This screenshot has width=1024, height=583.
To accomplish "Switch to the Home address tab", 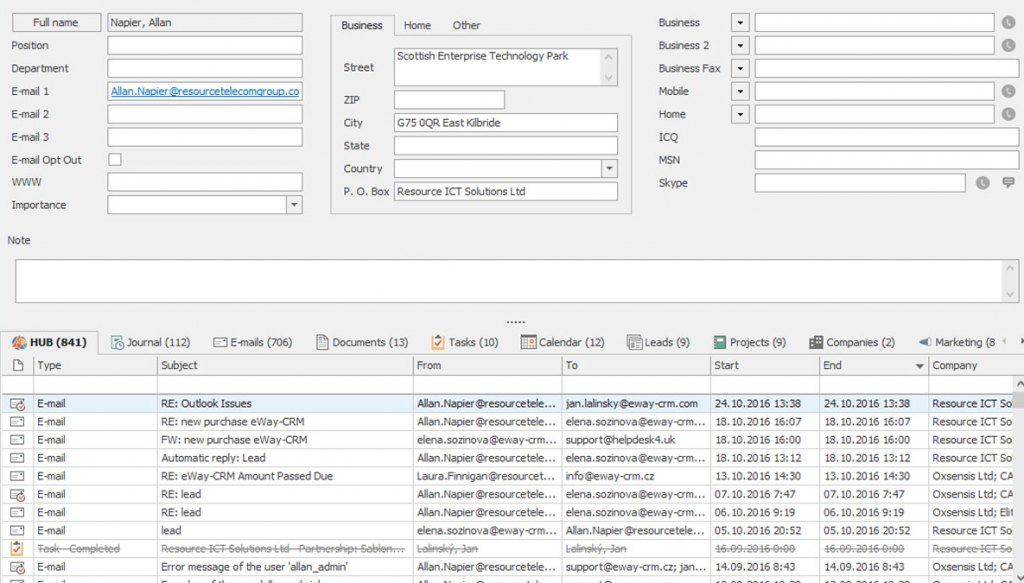I will pyautogui.click(x=417, y=25).
